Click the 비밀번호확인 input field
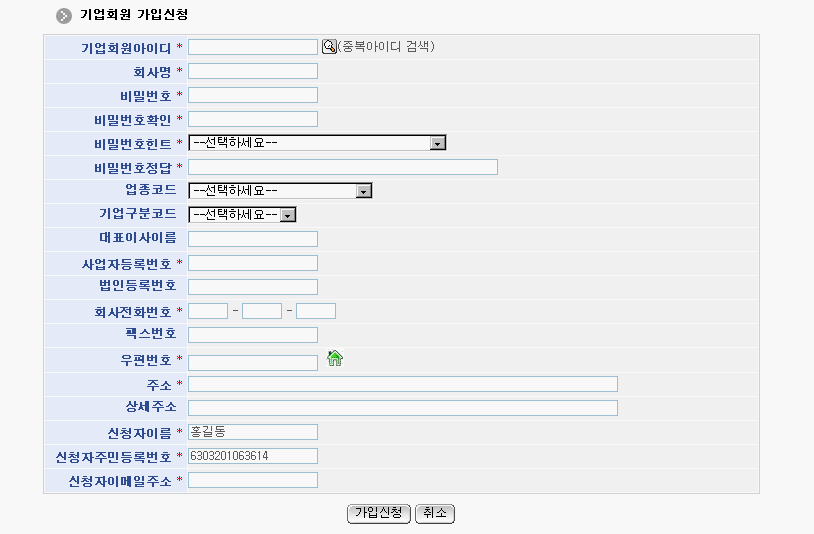Screen dimensions: 814x534 pos(253,119)
